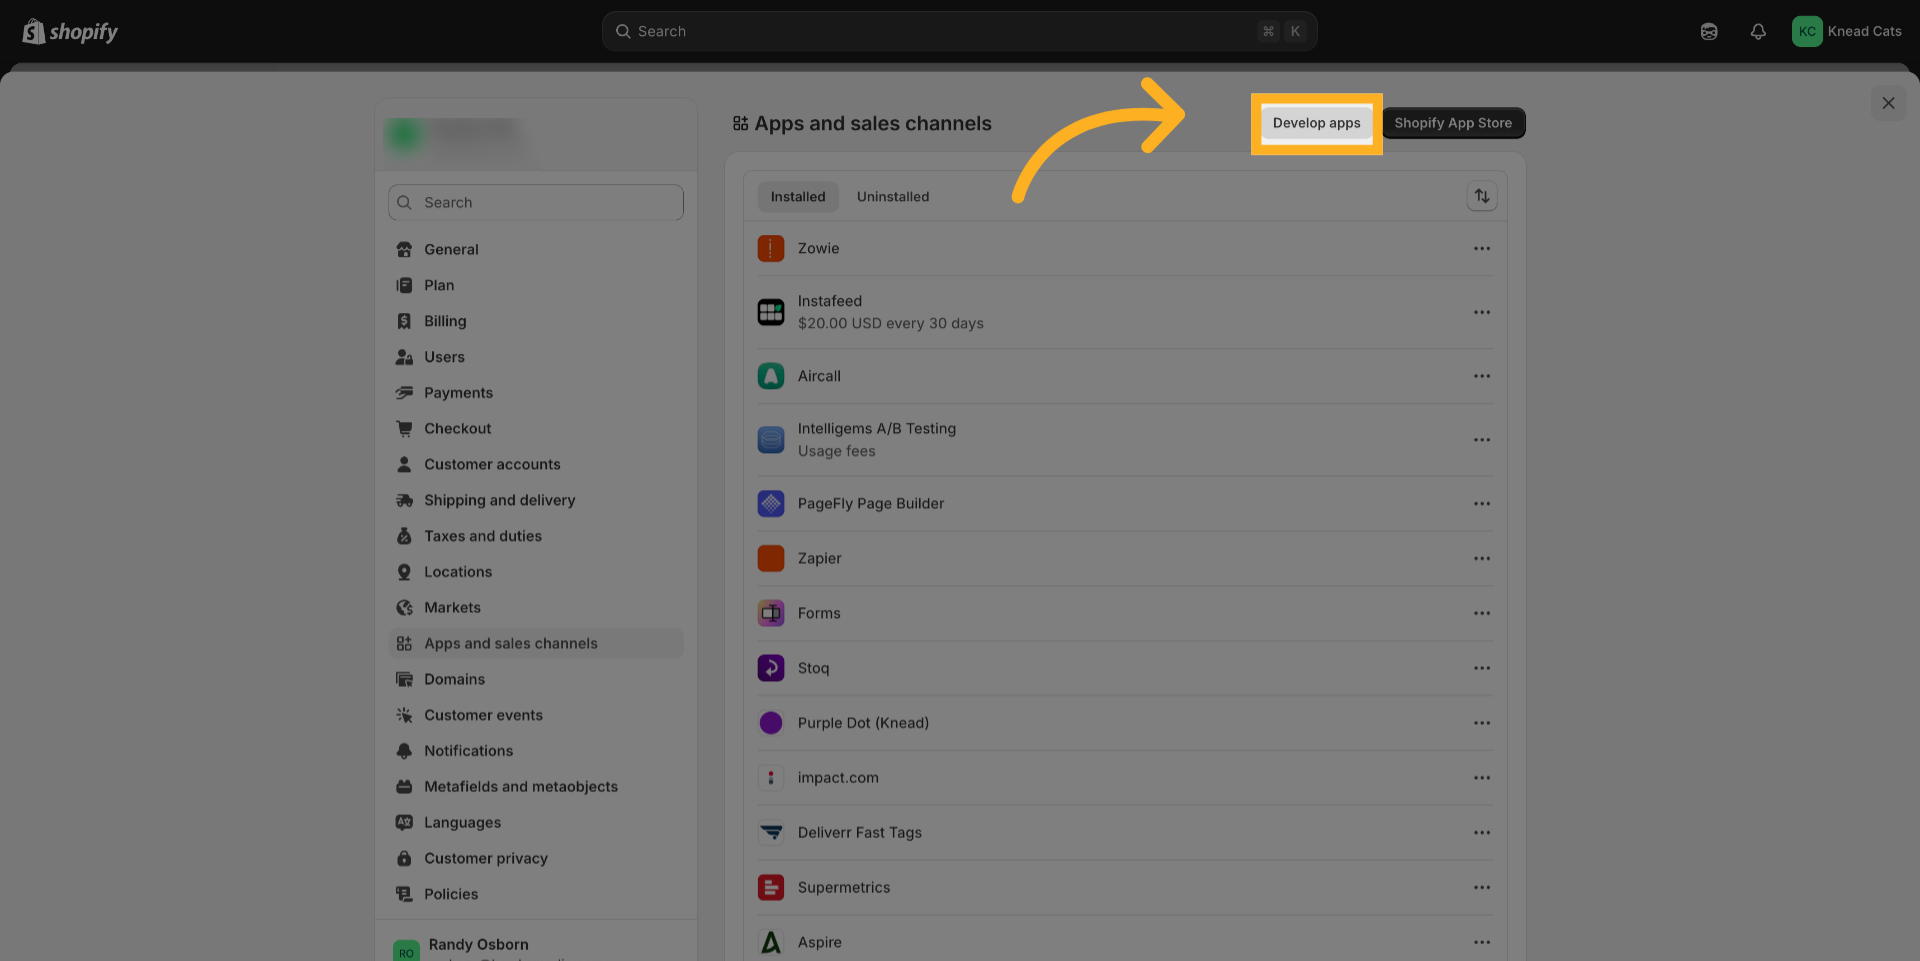This screenshot has width=1920, height=961.
Task: Switch to the Uninstalled tab
Action: [892, 197]
